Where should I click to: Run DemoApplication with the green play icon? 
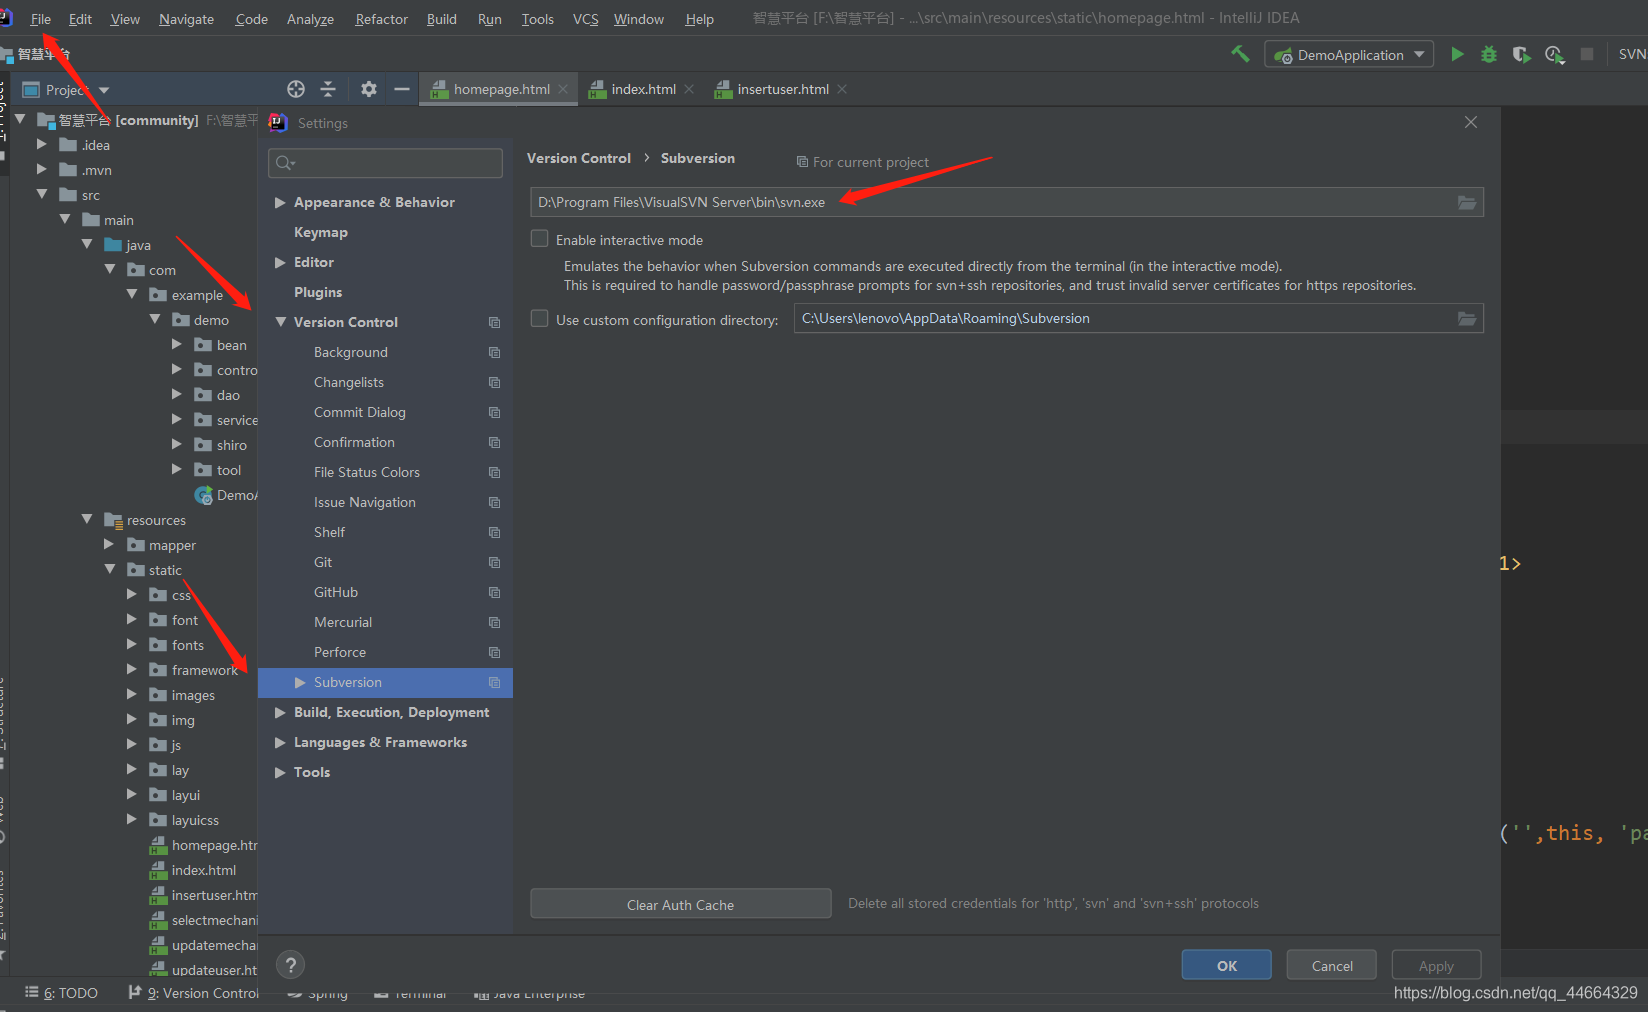1457,54
